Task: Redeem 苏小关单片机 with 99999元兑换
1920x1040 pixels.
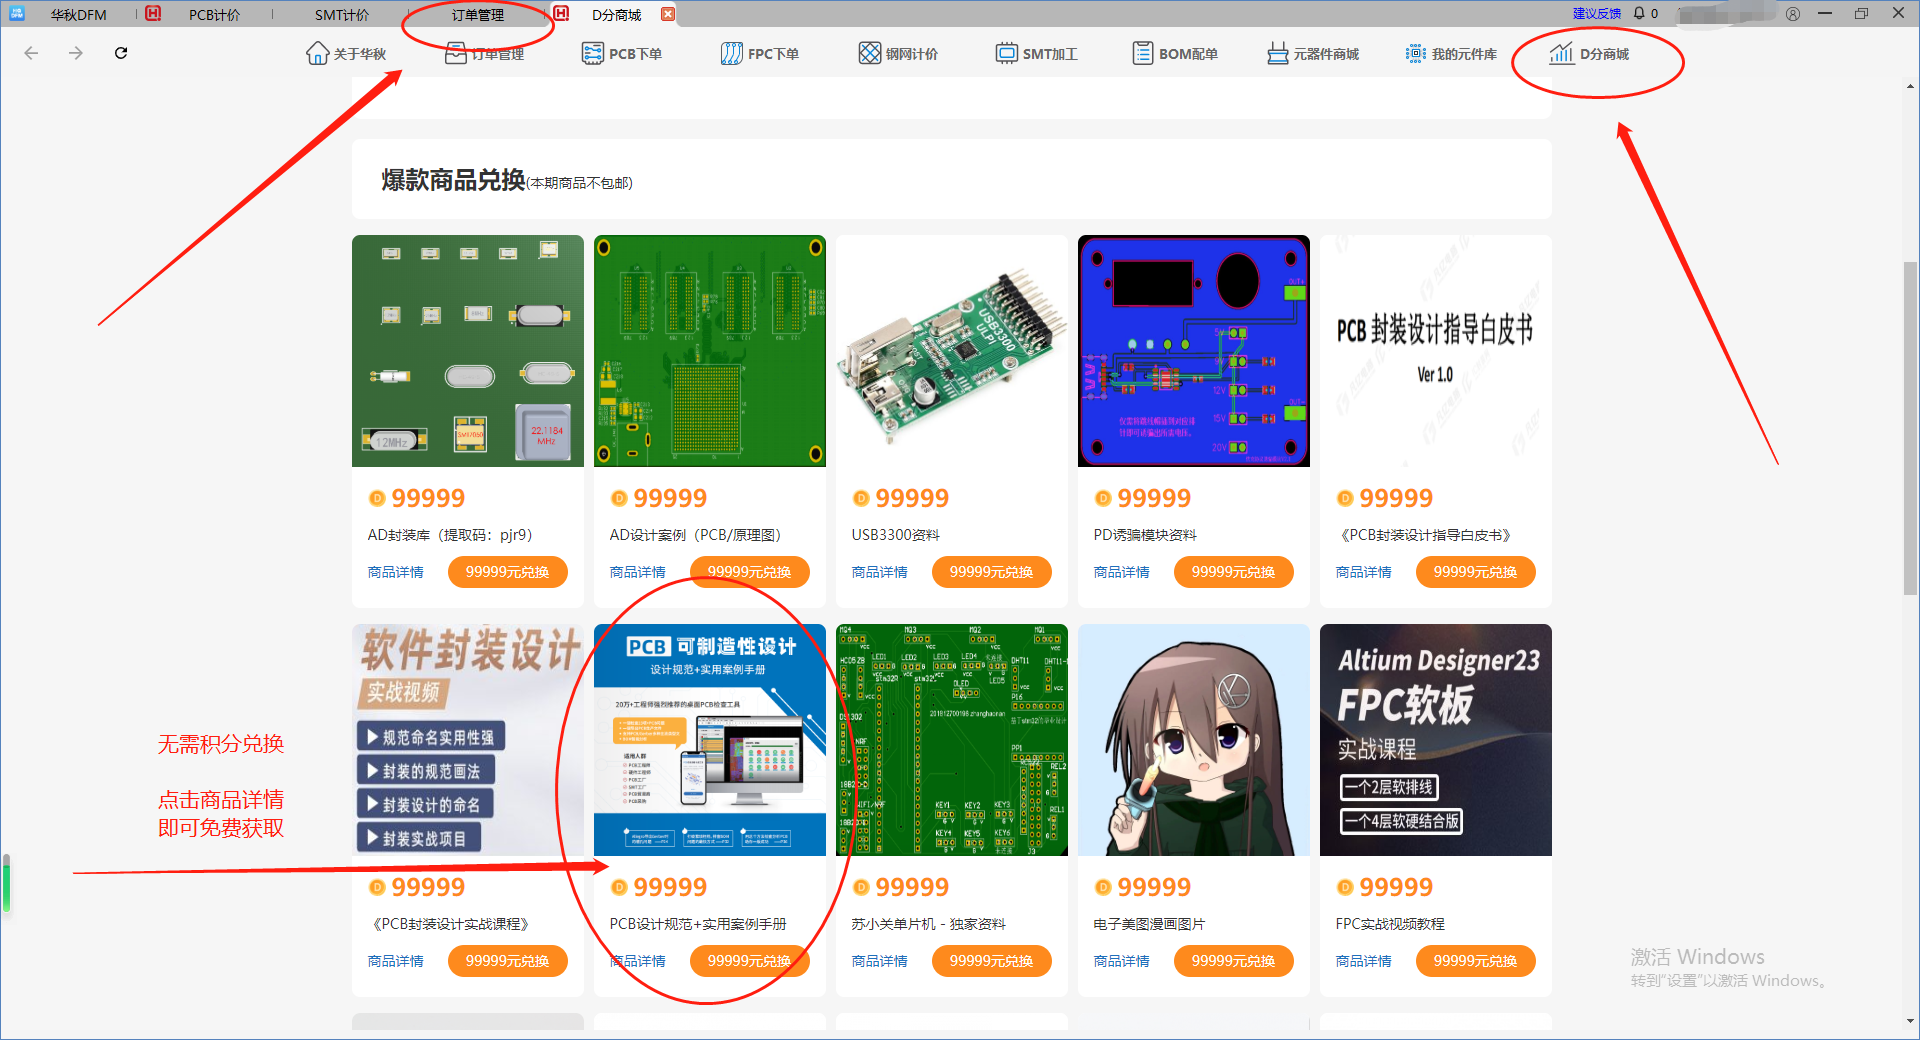Action: coord(992,961)
